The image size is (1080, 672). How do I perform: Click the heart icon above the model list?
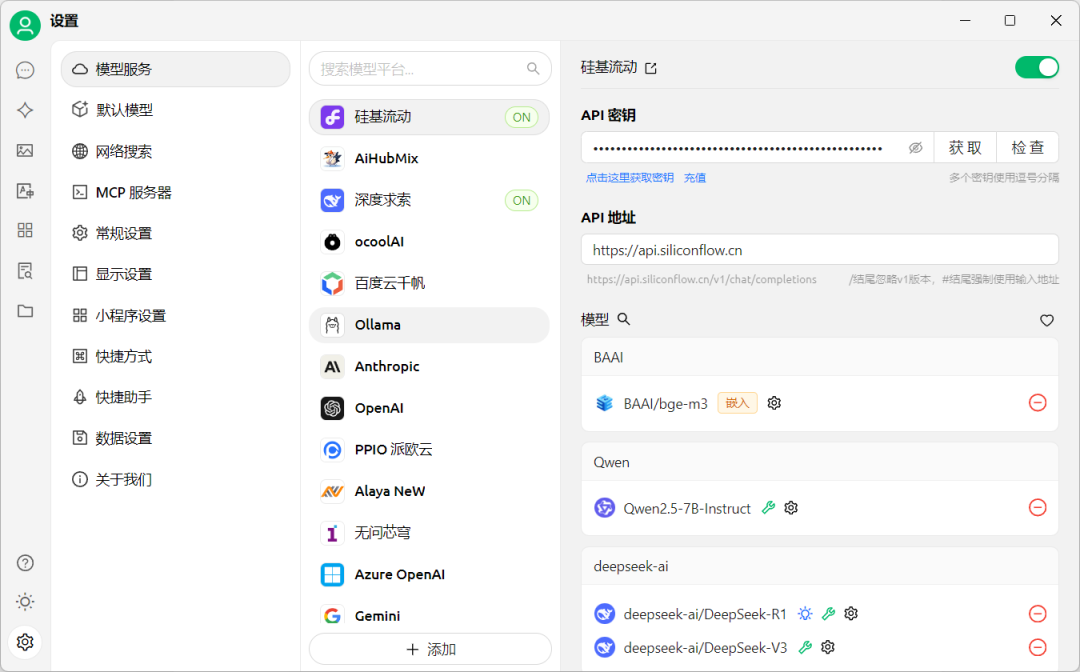tap(1046, 320)
